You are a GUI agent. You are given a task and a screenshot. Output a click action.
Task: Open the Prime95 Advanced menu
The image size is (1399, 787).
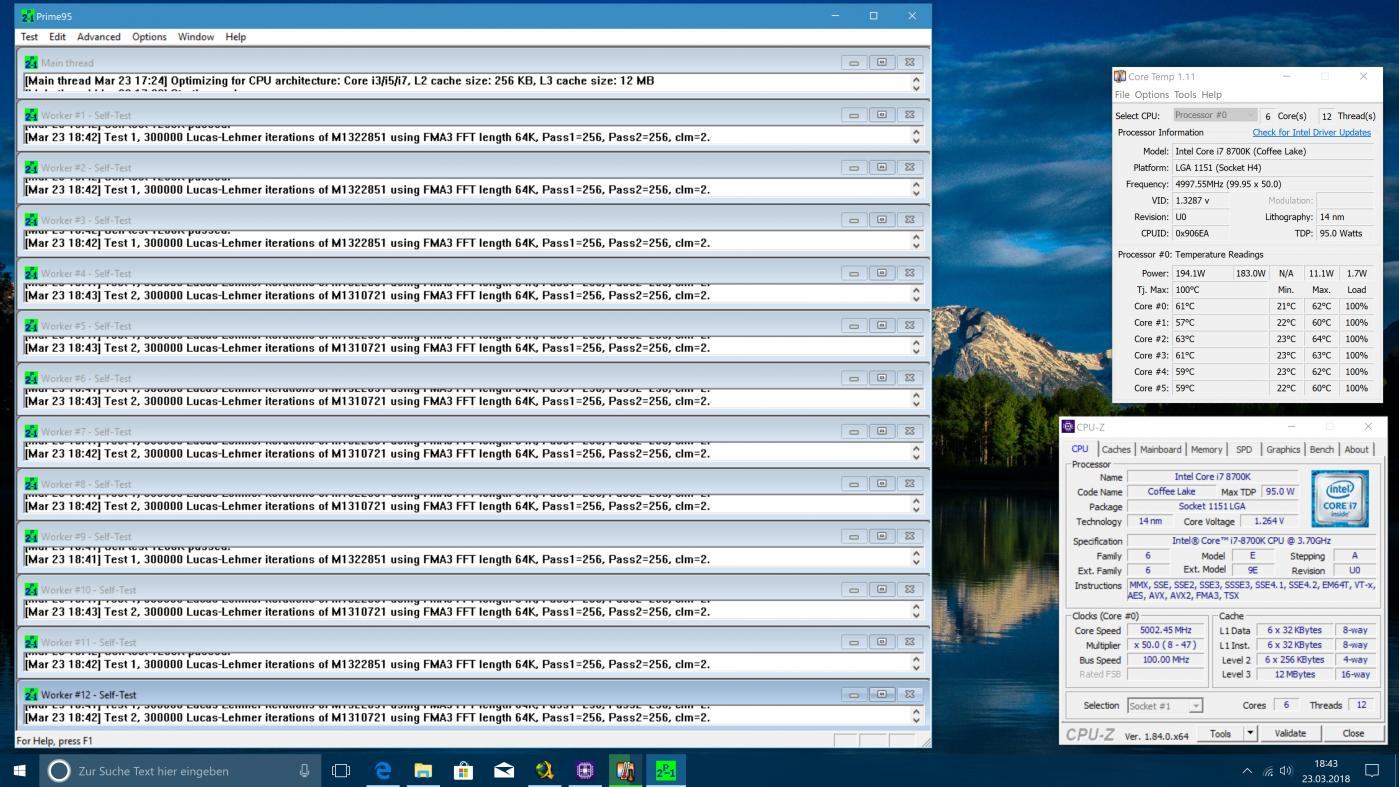tap(99, 37)
